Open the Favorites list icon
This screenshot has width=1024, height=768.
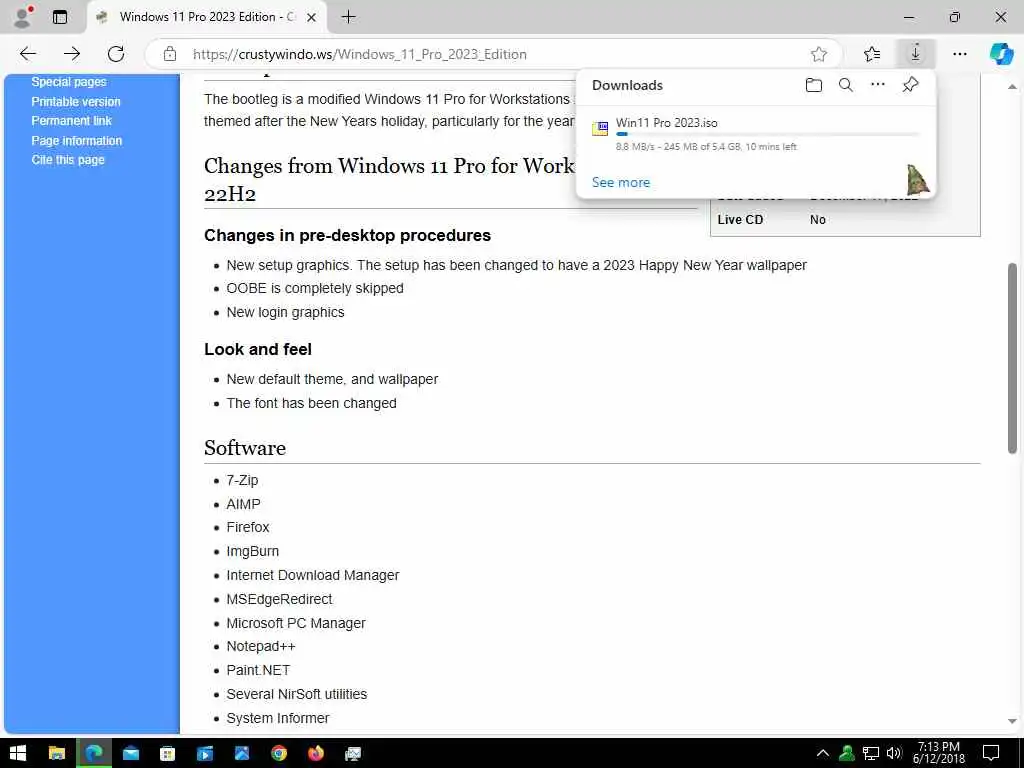tap(872, 54)
